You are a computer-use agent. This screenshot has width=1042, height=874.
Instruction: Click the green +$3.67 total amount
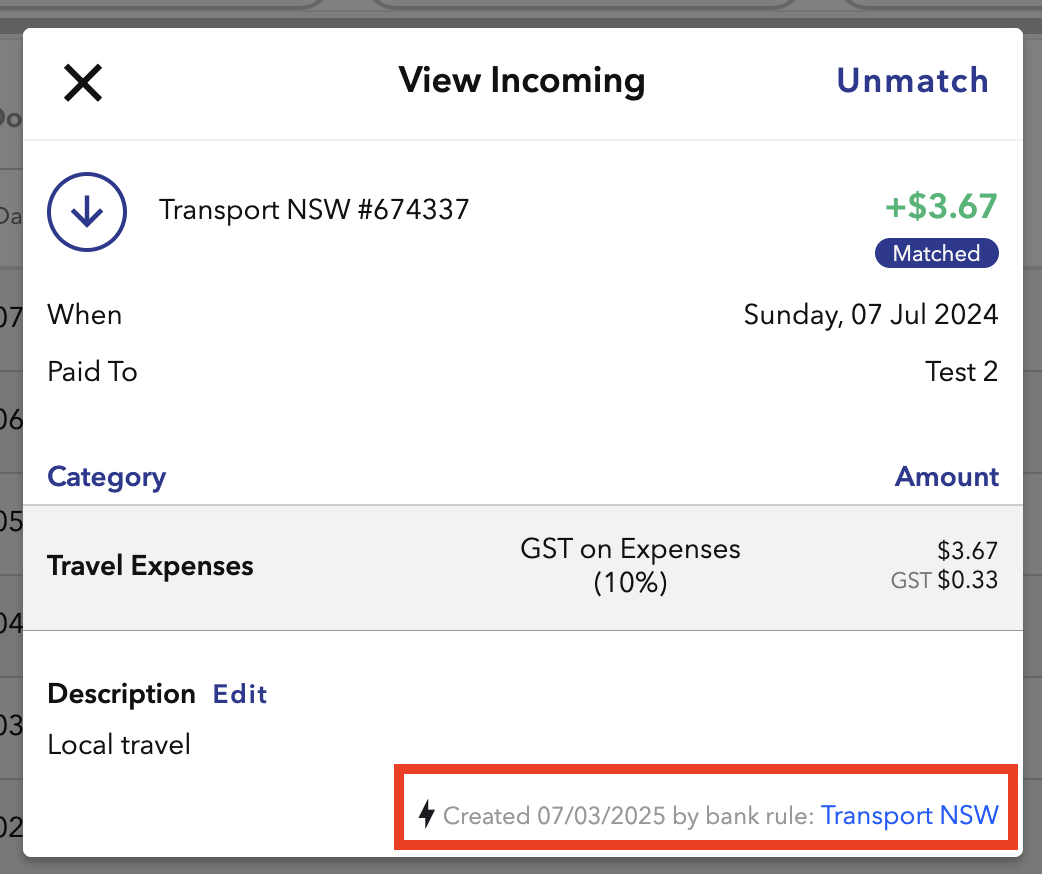point(941,207)
